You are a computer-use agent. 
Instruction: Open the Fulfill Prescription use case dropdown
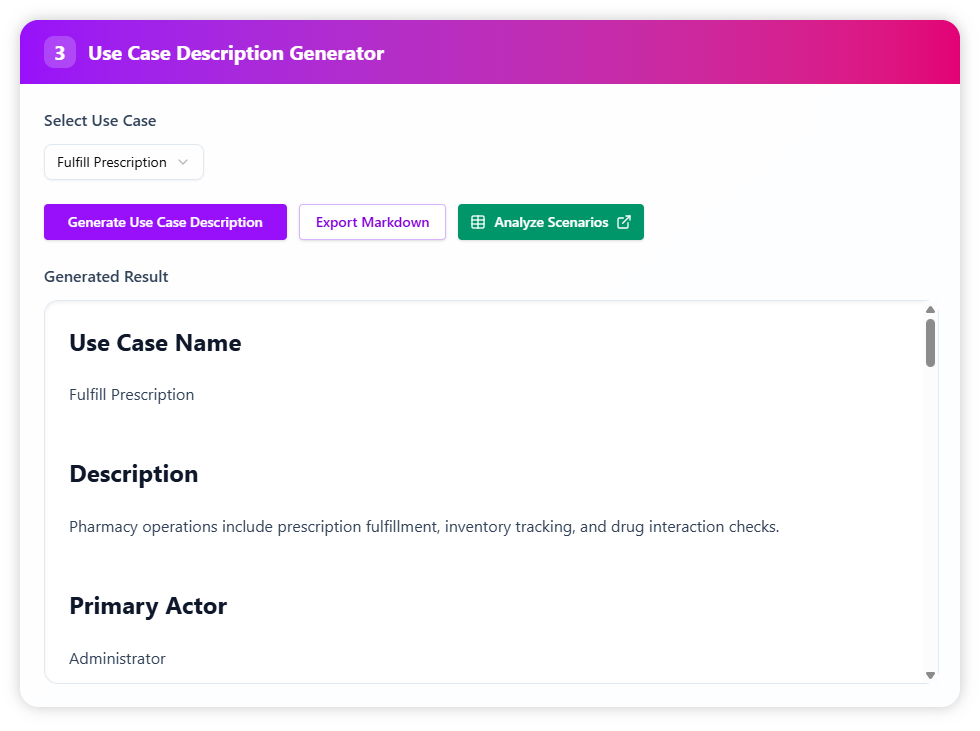pos(123,162)
